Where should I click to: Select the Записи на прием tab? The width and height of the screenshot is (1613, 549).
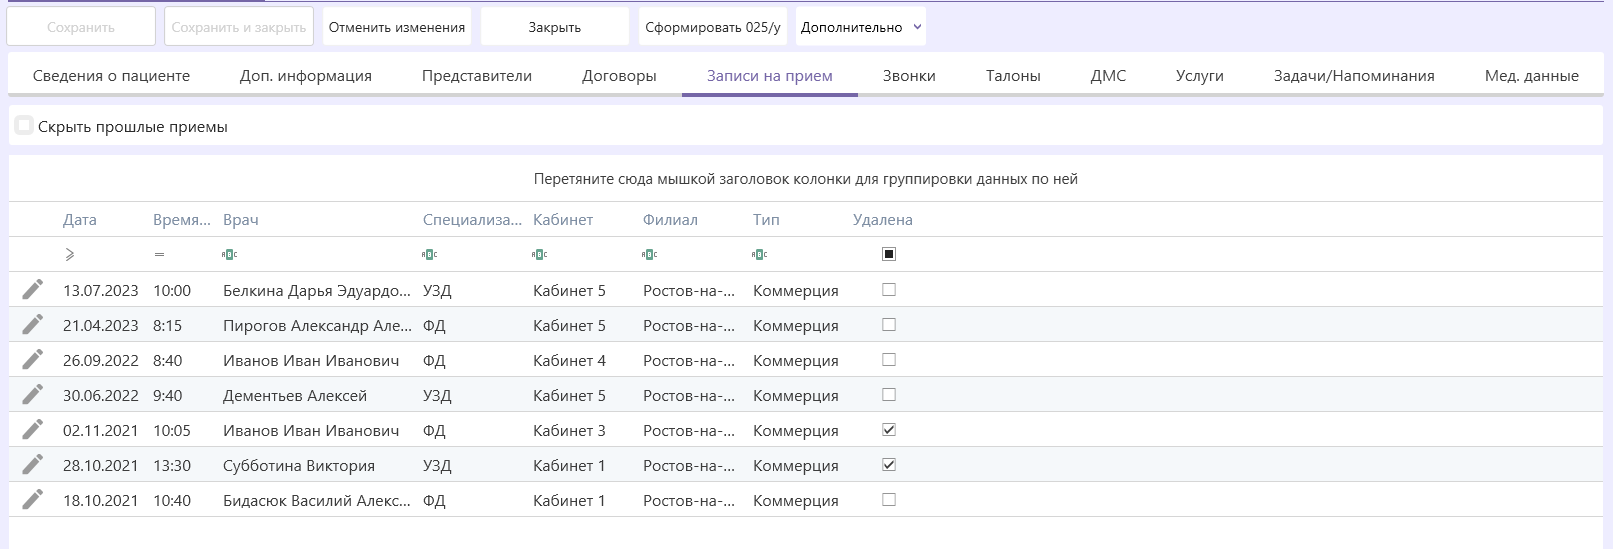coord(770,76)
